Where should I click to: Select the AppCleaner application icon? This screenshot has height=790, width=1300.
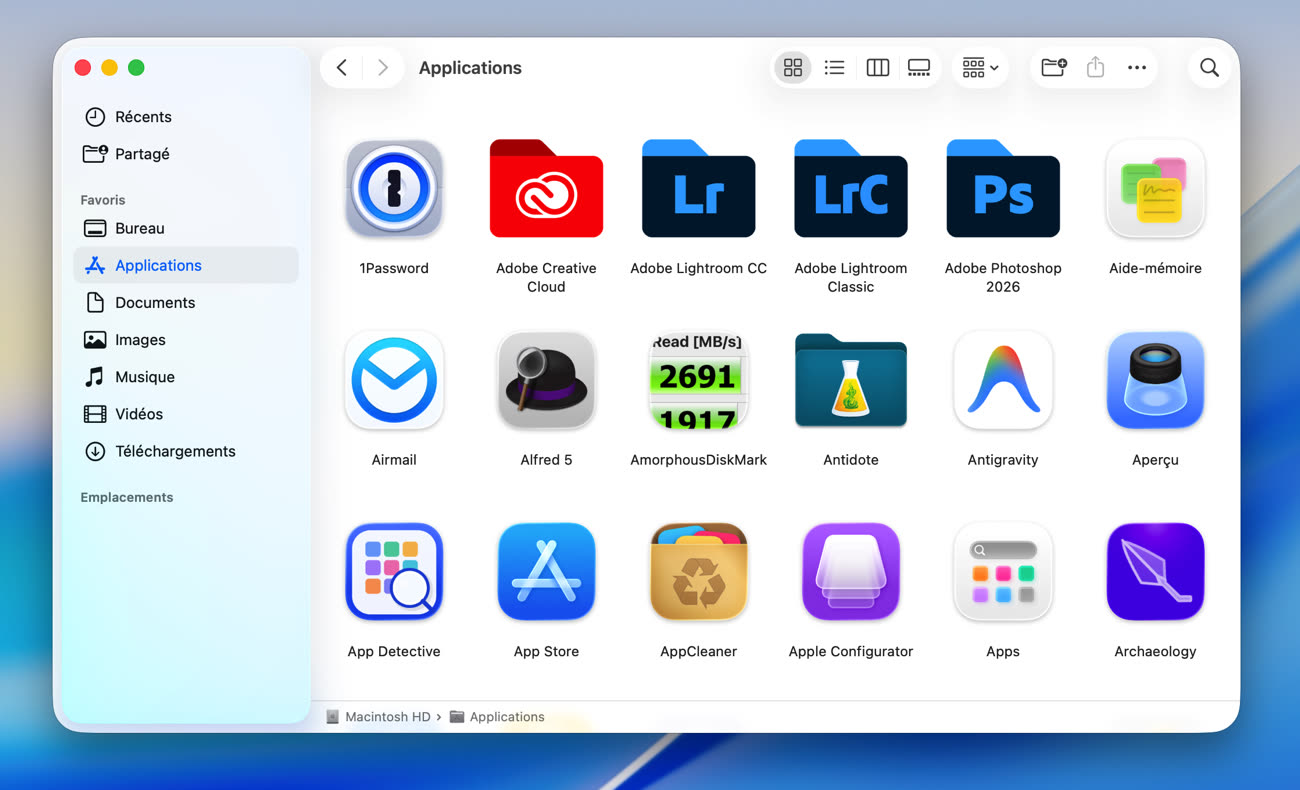click(698, 572)
